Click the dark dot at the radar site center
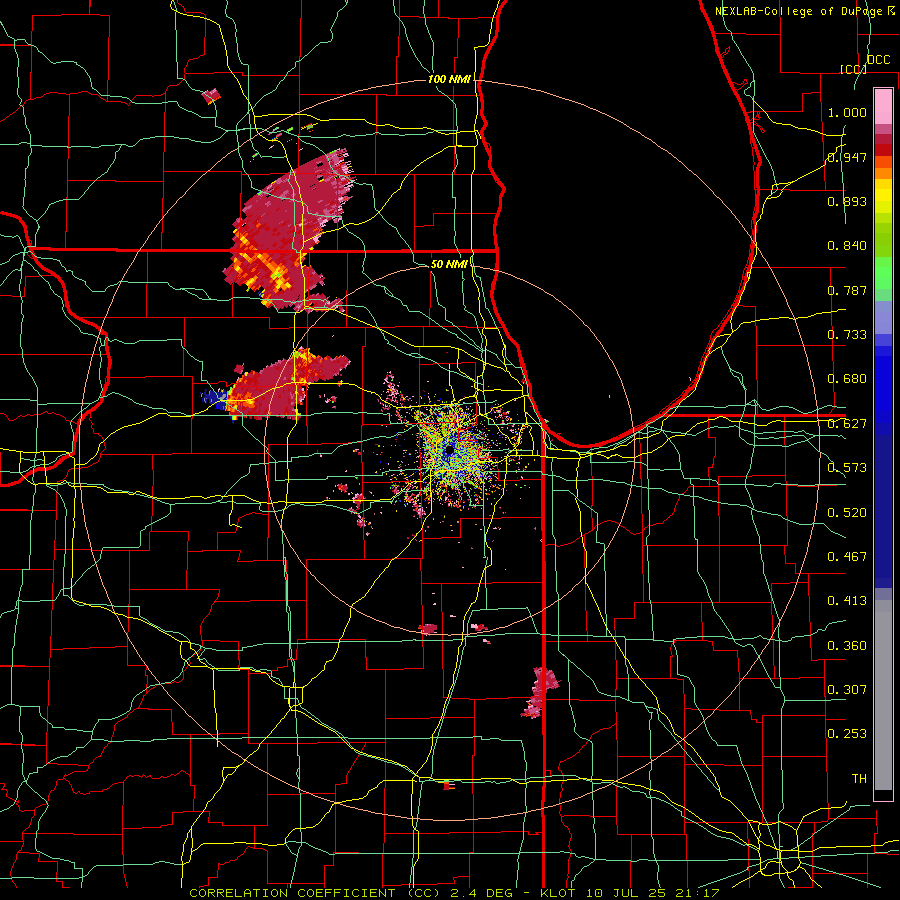The height and width of the screenshot is (900, 900). point(449,451)
